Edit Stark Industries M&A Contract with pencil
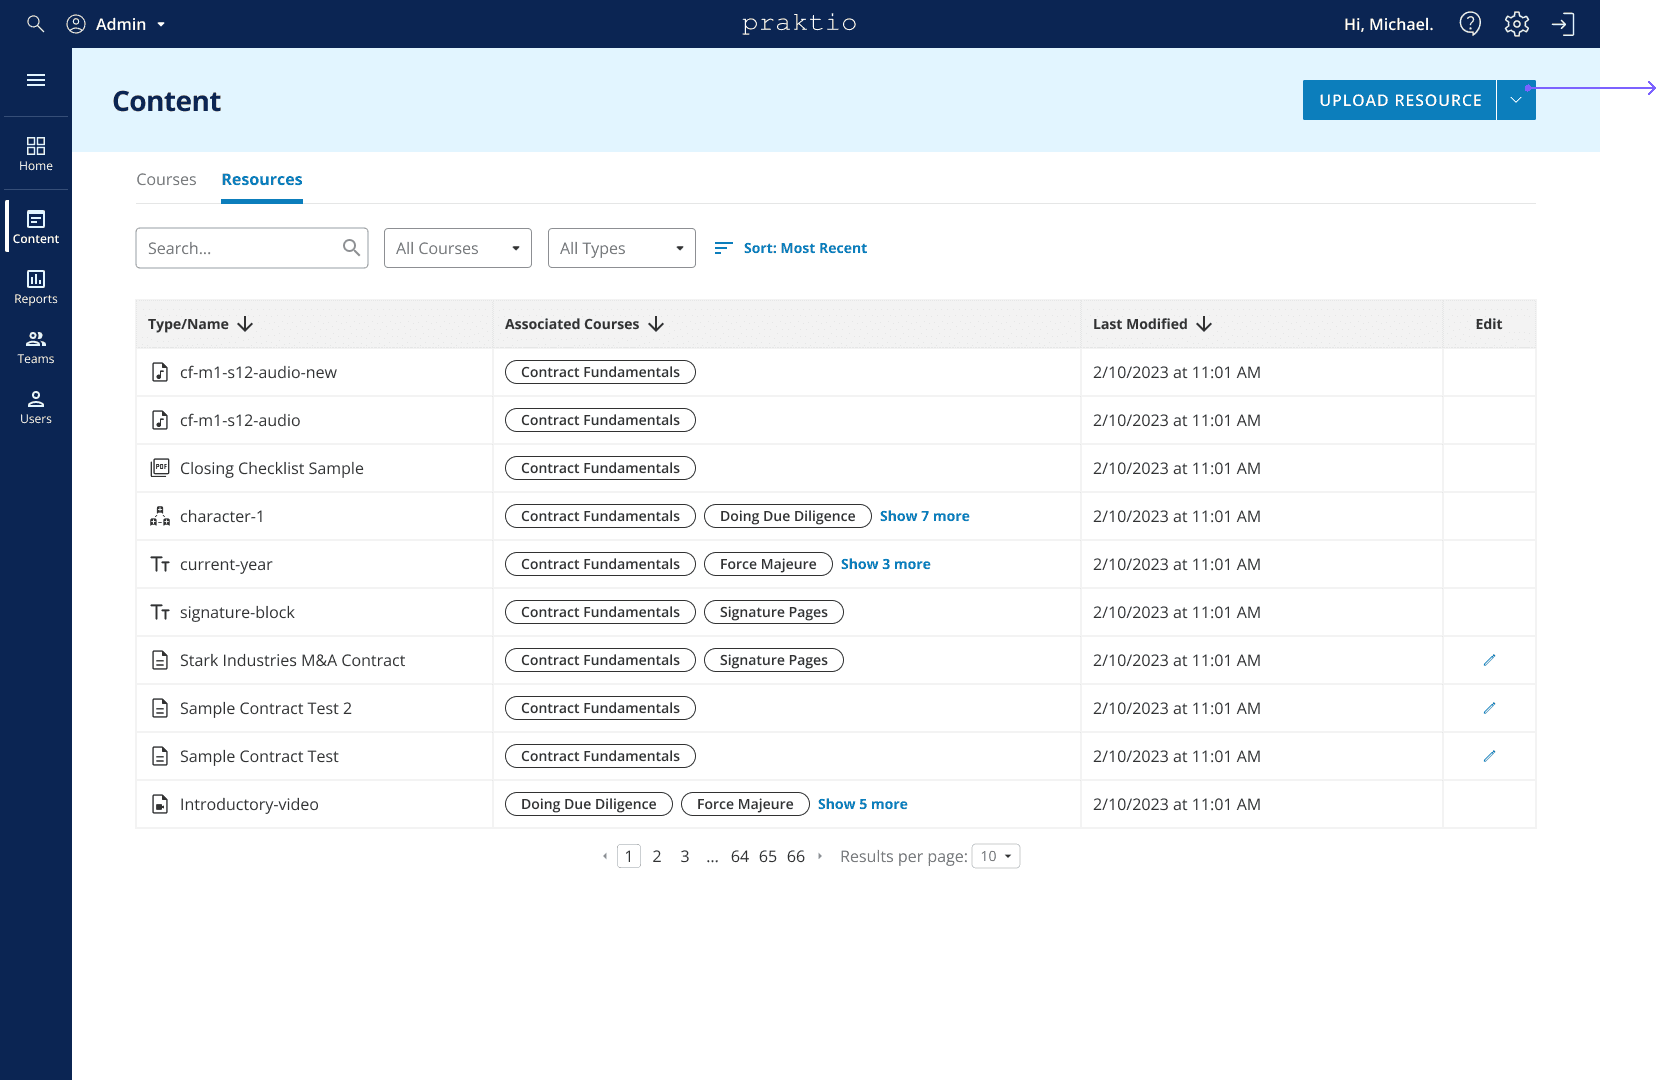The height and width of the screenshot is (1080, 1662). click(1489, 660)
